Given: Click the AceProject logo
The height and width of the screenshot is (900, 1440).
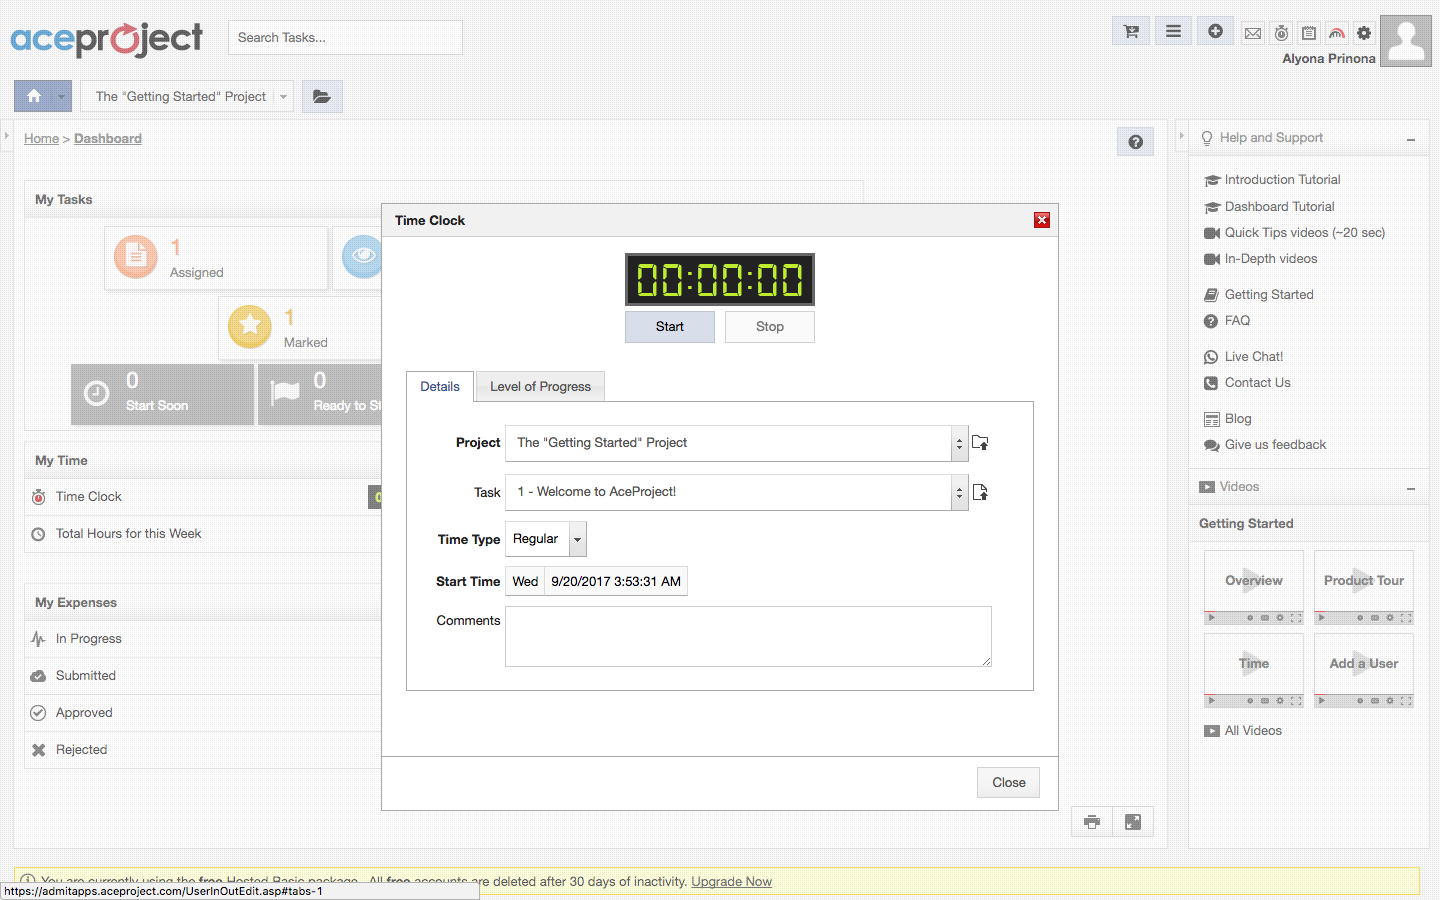Looking at the screenshot, I should pos(106,39).
